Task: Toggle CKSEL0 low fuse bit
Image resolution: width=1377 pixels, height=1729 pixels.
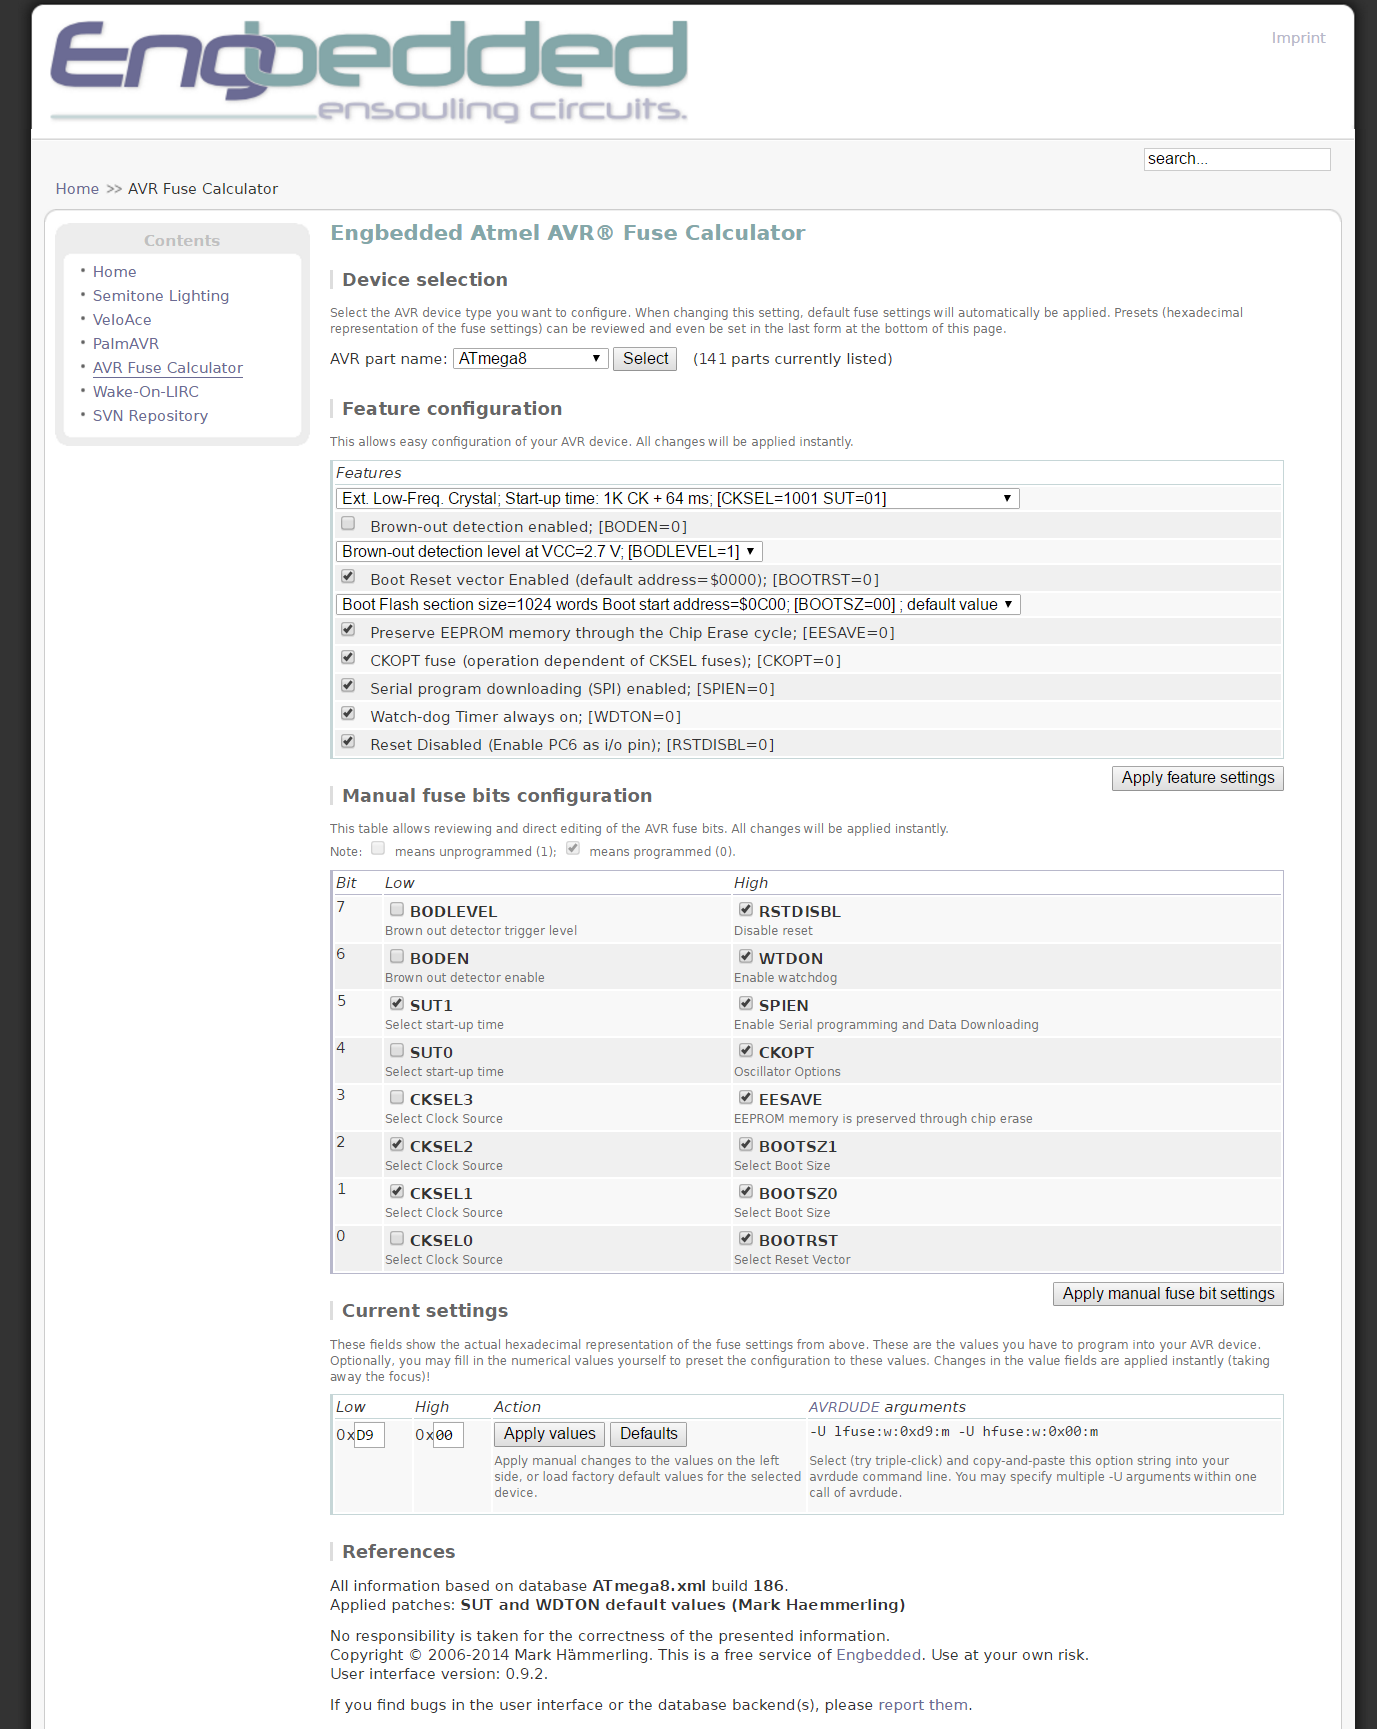Action: [397, 1239]
